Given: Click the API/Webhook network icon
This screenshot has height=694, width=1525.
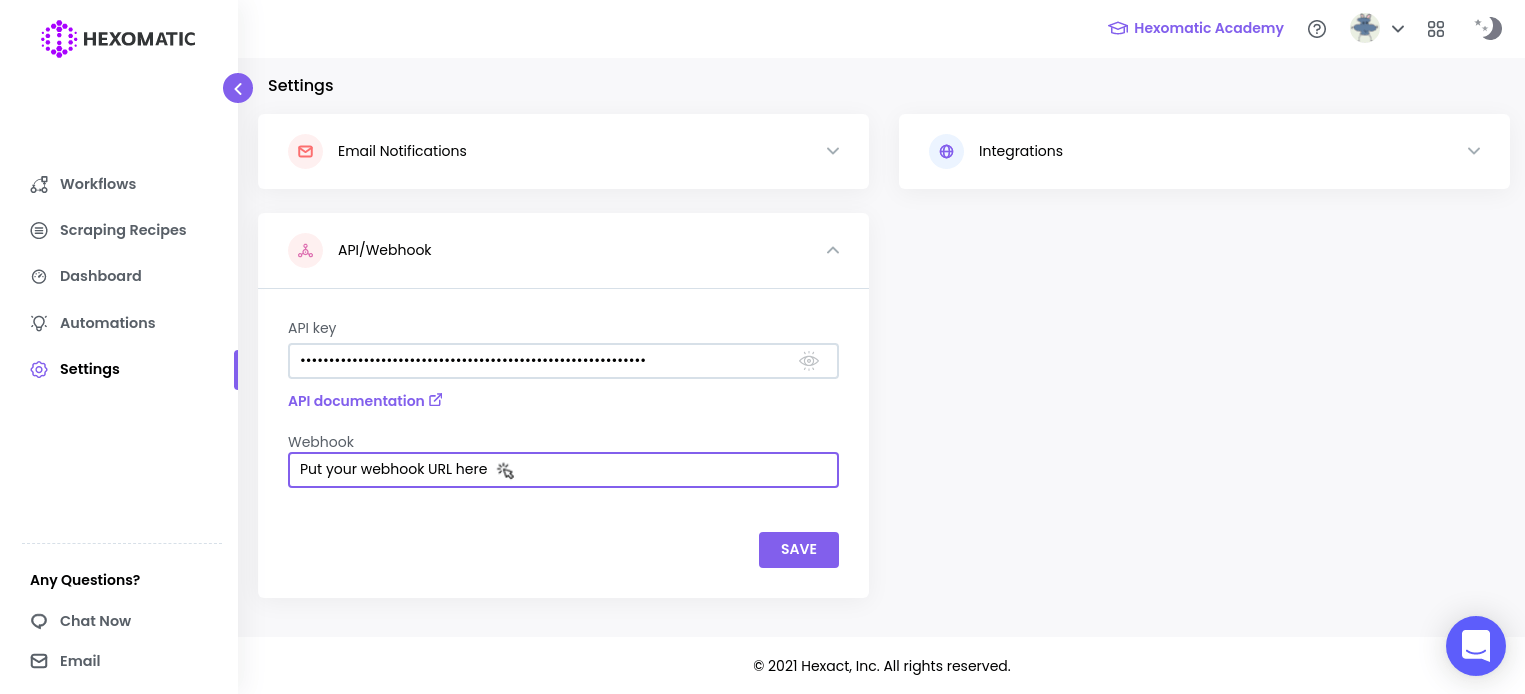Looking at the screenshot, I should tap(305, 250).
